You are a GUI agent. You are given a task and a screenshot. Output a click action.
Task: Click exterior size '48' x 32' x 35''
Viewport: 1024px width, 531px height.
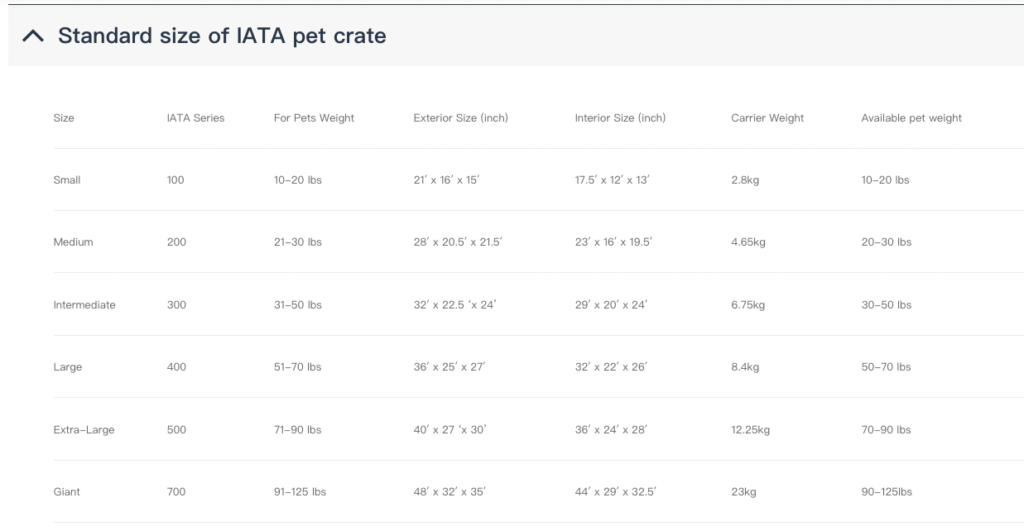(x=449, y=492)
